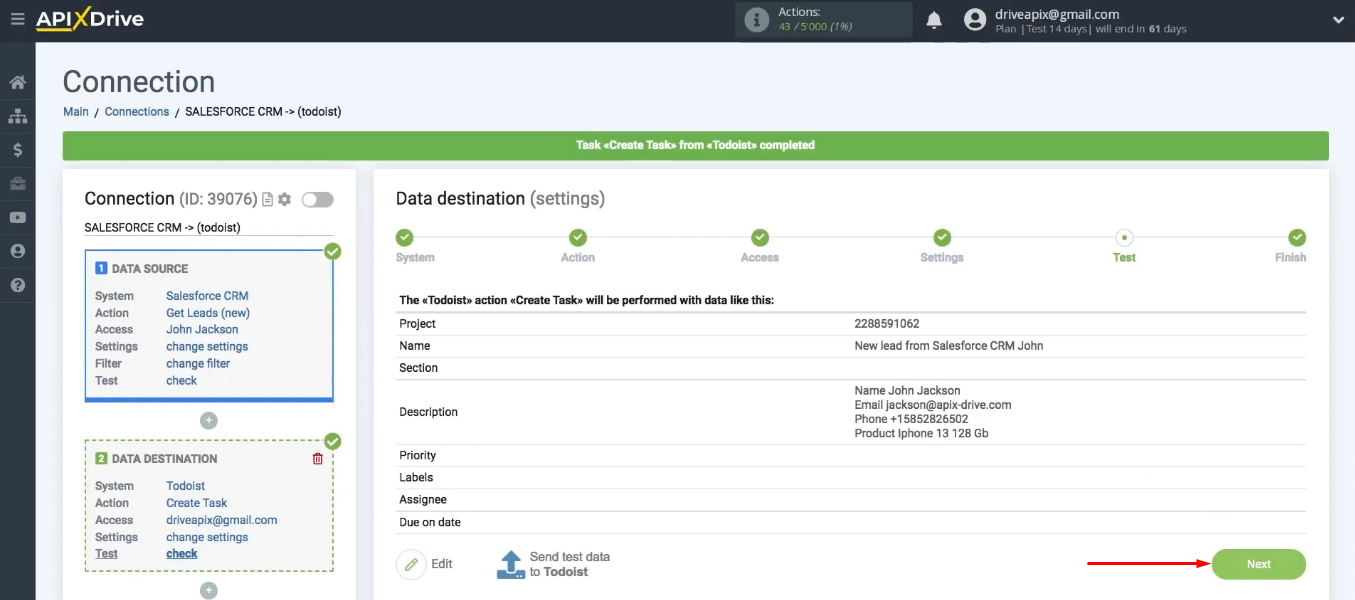Enable the connection using the toggle switch
The width and height of the screenshot is (1355, 600).
(317, 199)
